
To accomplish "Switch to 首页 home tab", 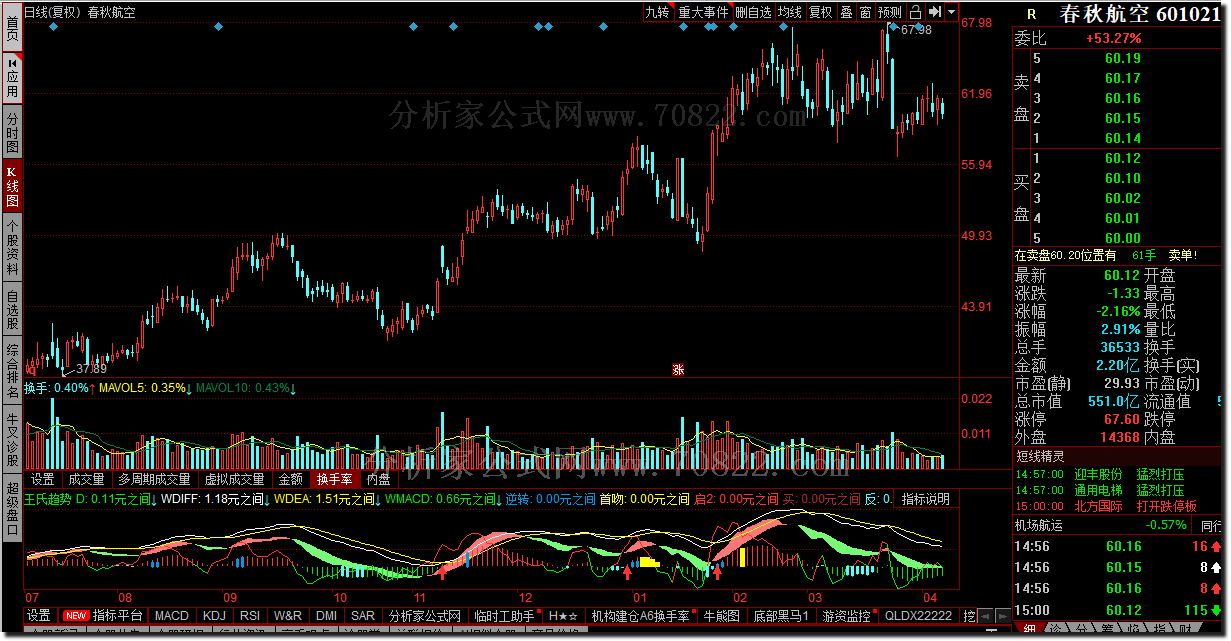I will pyautogui.click(x=12, y=26).
